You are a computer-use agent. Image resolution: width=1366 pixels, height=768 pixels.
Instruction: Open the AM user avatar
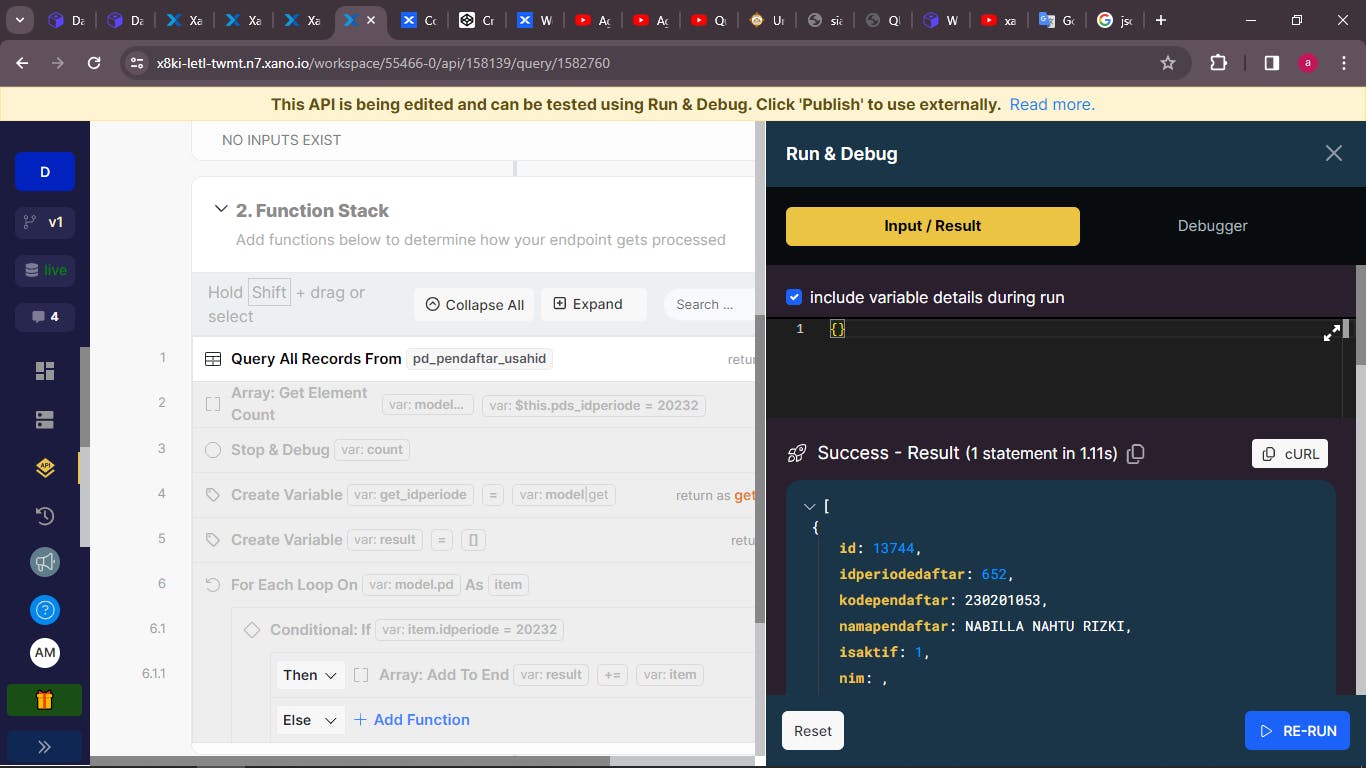(x=45, y=653)
